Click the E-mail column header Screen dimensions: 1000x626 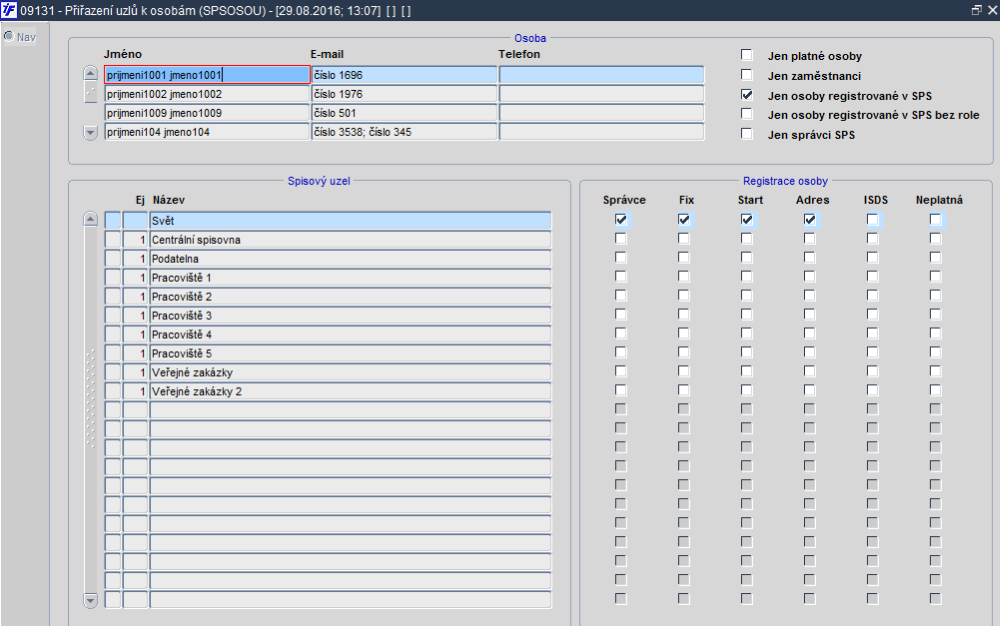coord(327,54)
